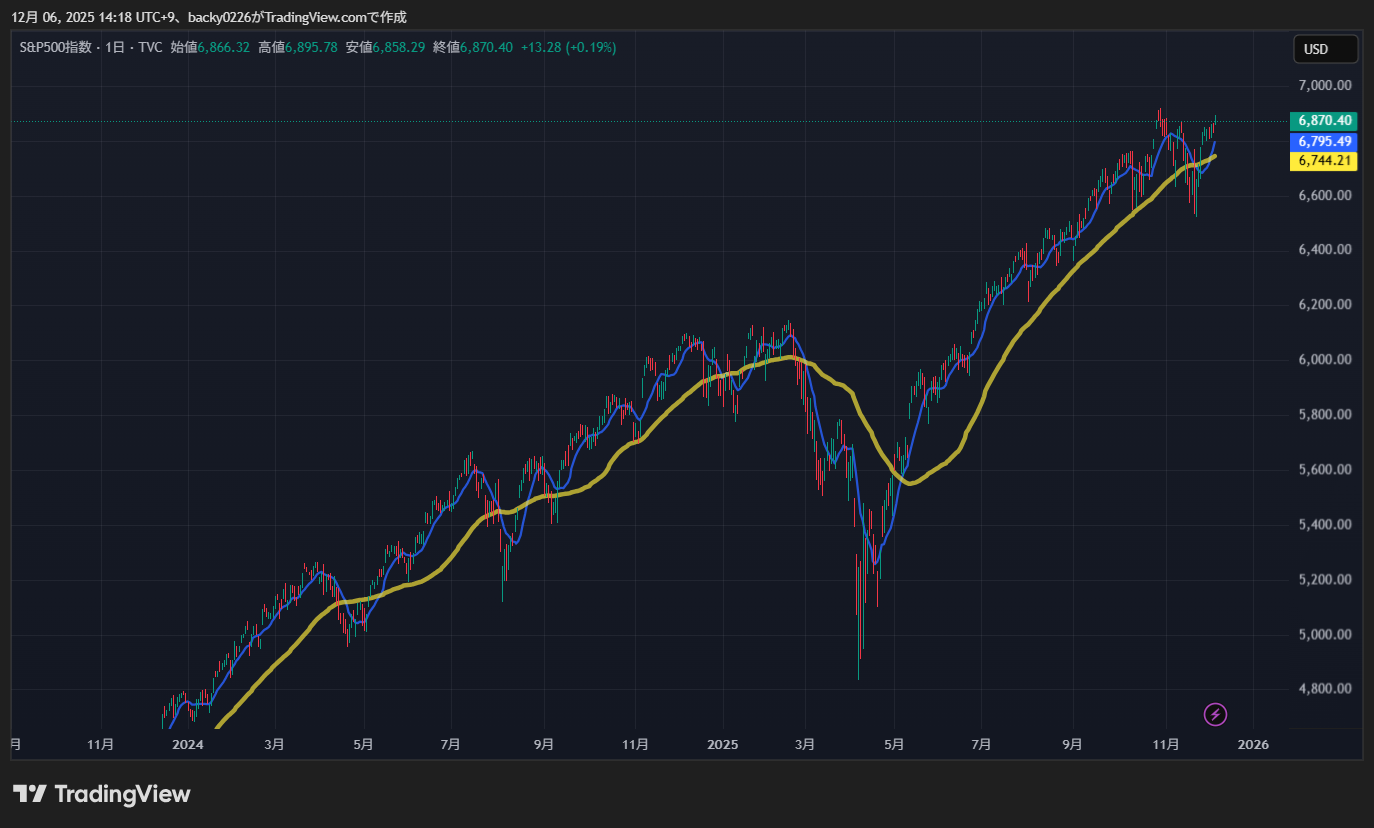
Task: Click the 安値 low value 6,858.29
Action: point(398,47)
